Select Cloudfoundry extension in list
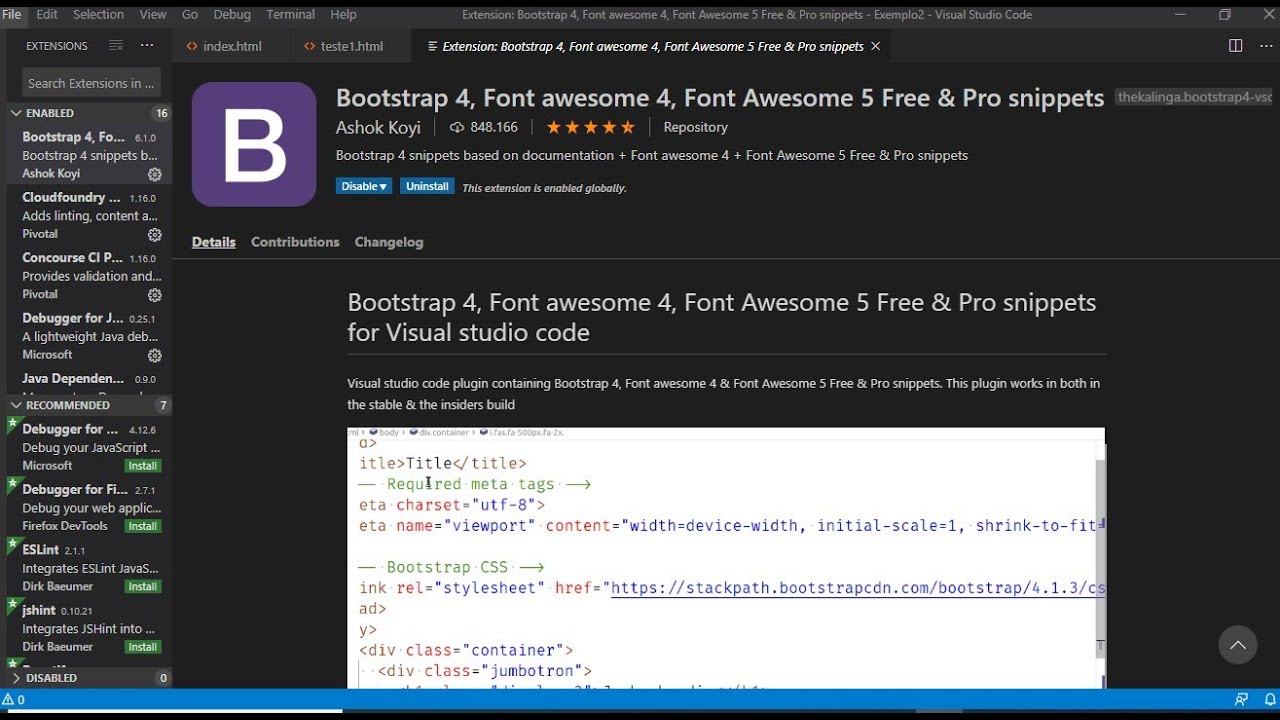The height and width of the screenshot is (720, 1280). 90,215
